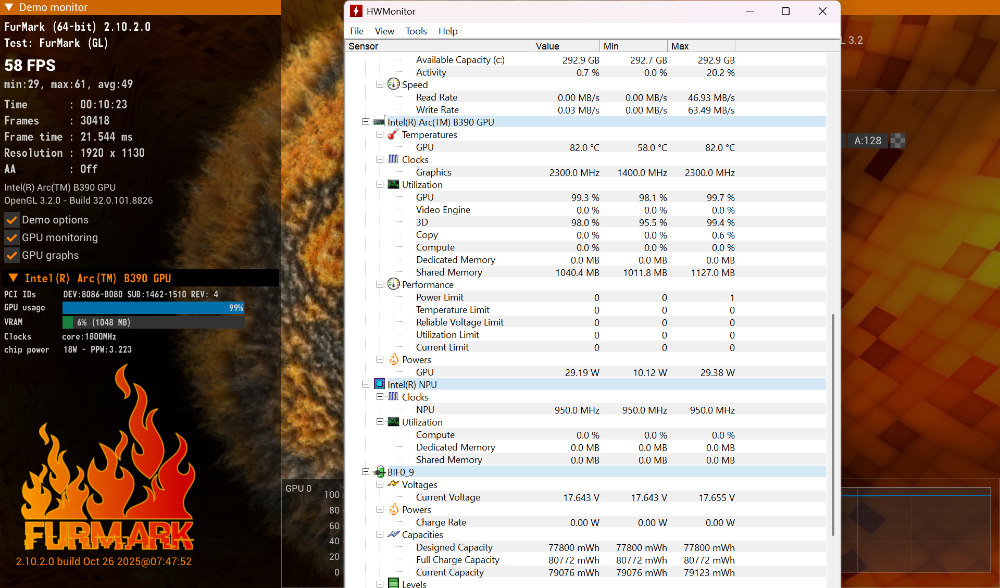This screenshot has height=588, width=1000.
Task: Click the A:128 alpha value label
Action: [867, 140]
